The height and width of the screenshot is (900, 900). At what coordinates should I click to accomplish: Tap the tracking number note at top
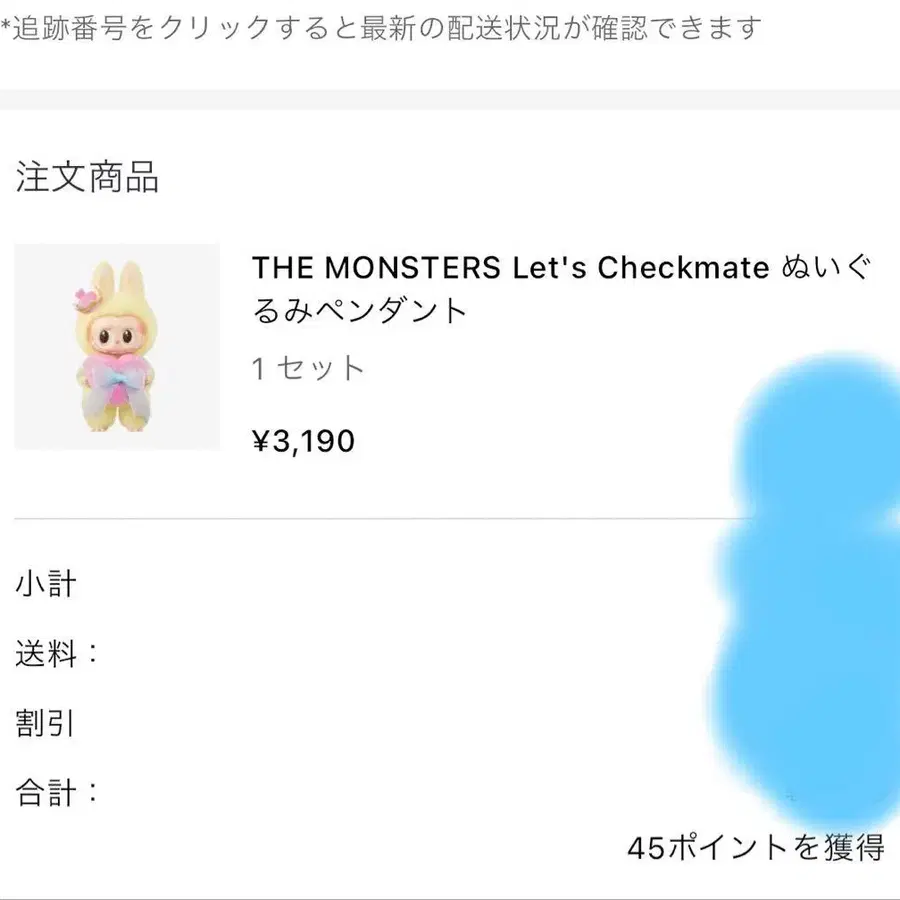click(x=385, y=28)
